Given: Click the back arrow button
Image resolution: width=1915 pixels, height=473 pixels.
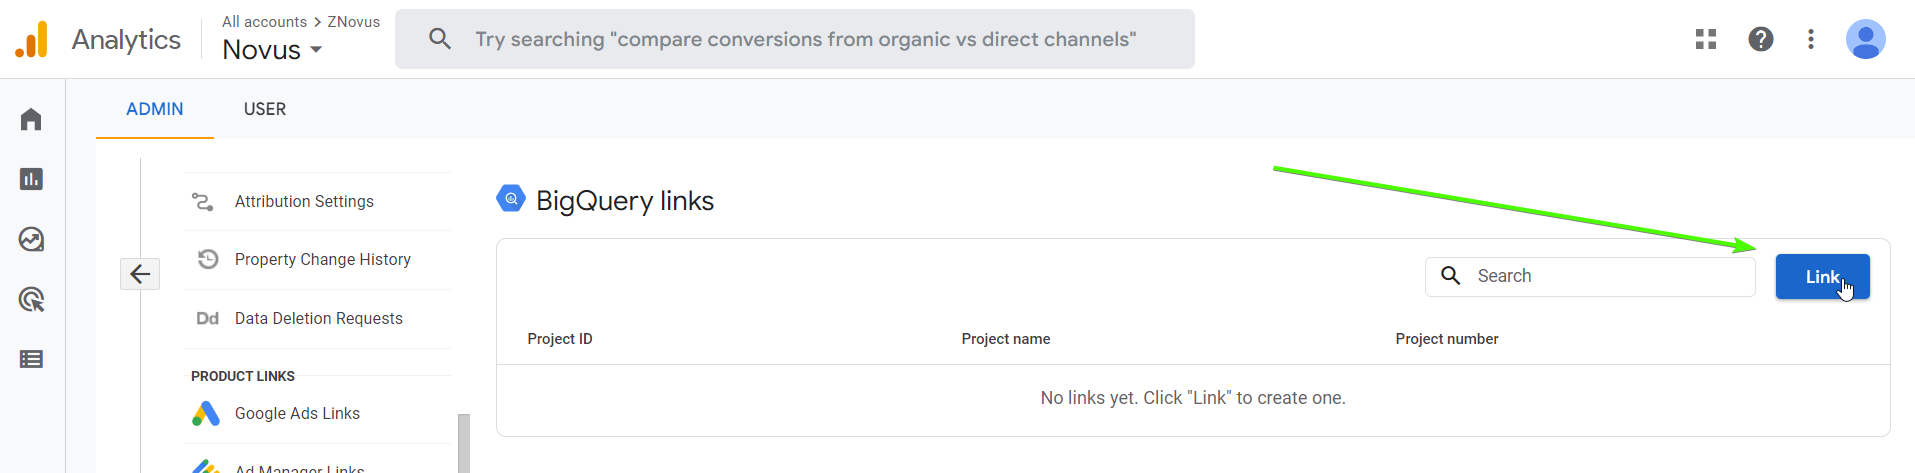Looking at the screenshot, I should point(140,274).
